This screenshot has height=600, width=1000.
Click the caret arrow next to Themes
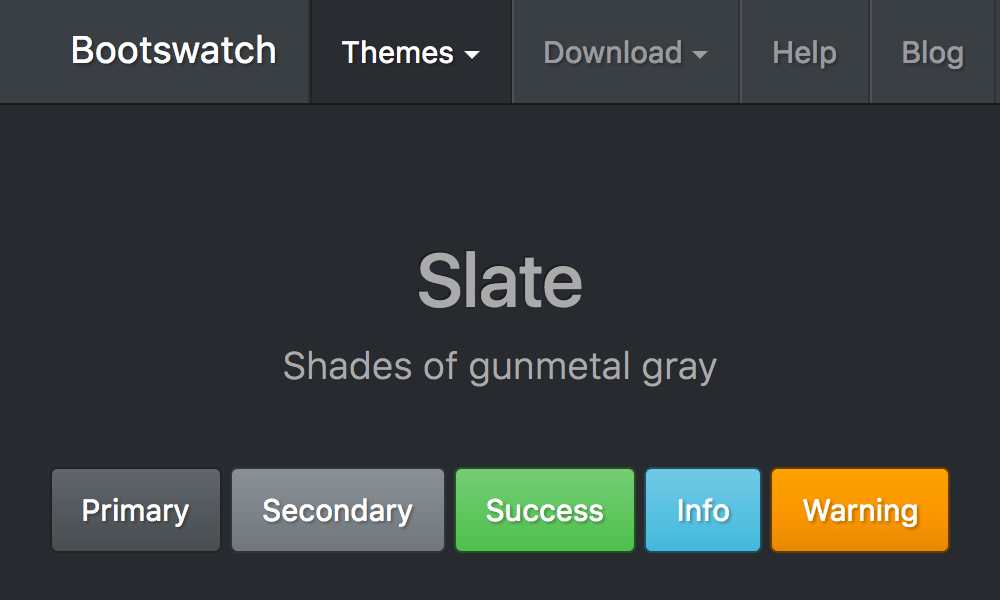(x=473, y=55)
